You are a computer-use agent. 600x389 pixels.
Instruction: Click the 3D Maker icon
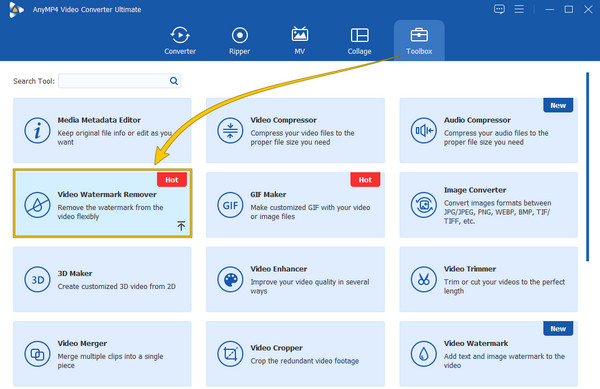pyautogui.click(x=37, y=280)
